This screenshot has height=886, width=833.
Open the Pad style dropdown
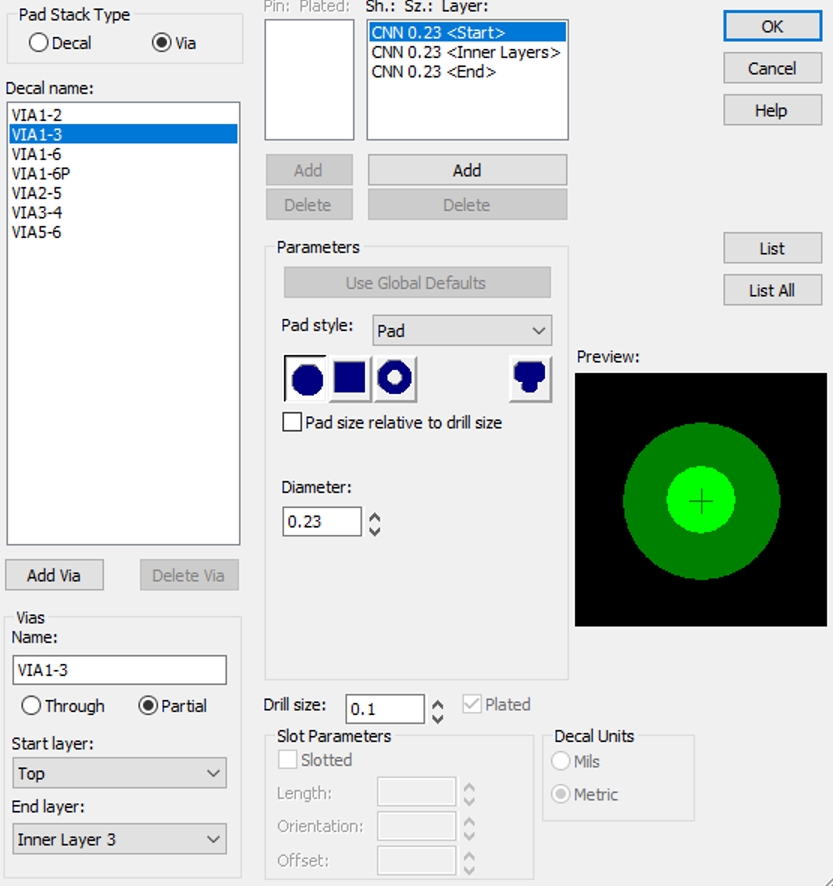pos(462,331)
